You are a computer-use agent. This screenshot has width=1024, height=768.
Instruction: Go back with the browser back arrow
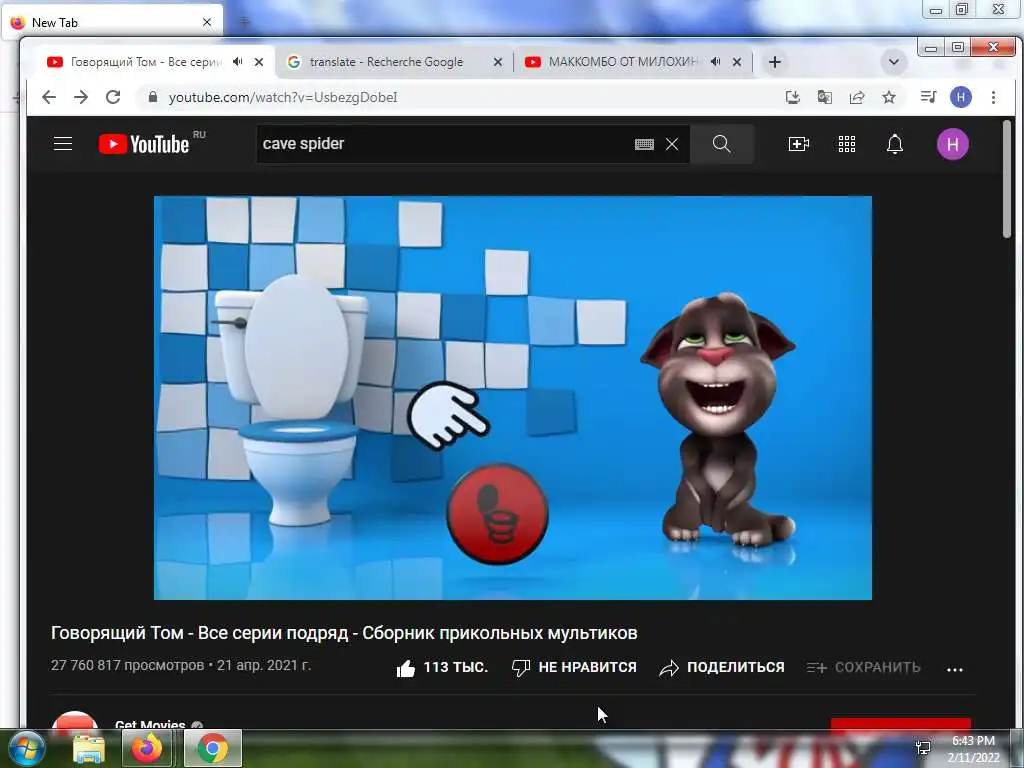pos(49,97)
